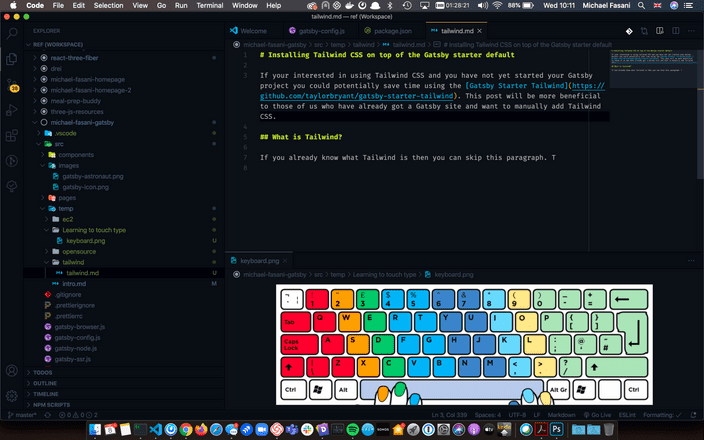Click the master branch status bar item
This screenshot has height=440, width=704.
22,415
